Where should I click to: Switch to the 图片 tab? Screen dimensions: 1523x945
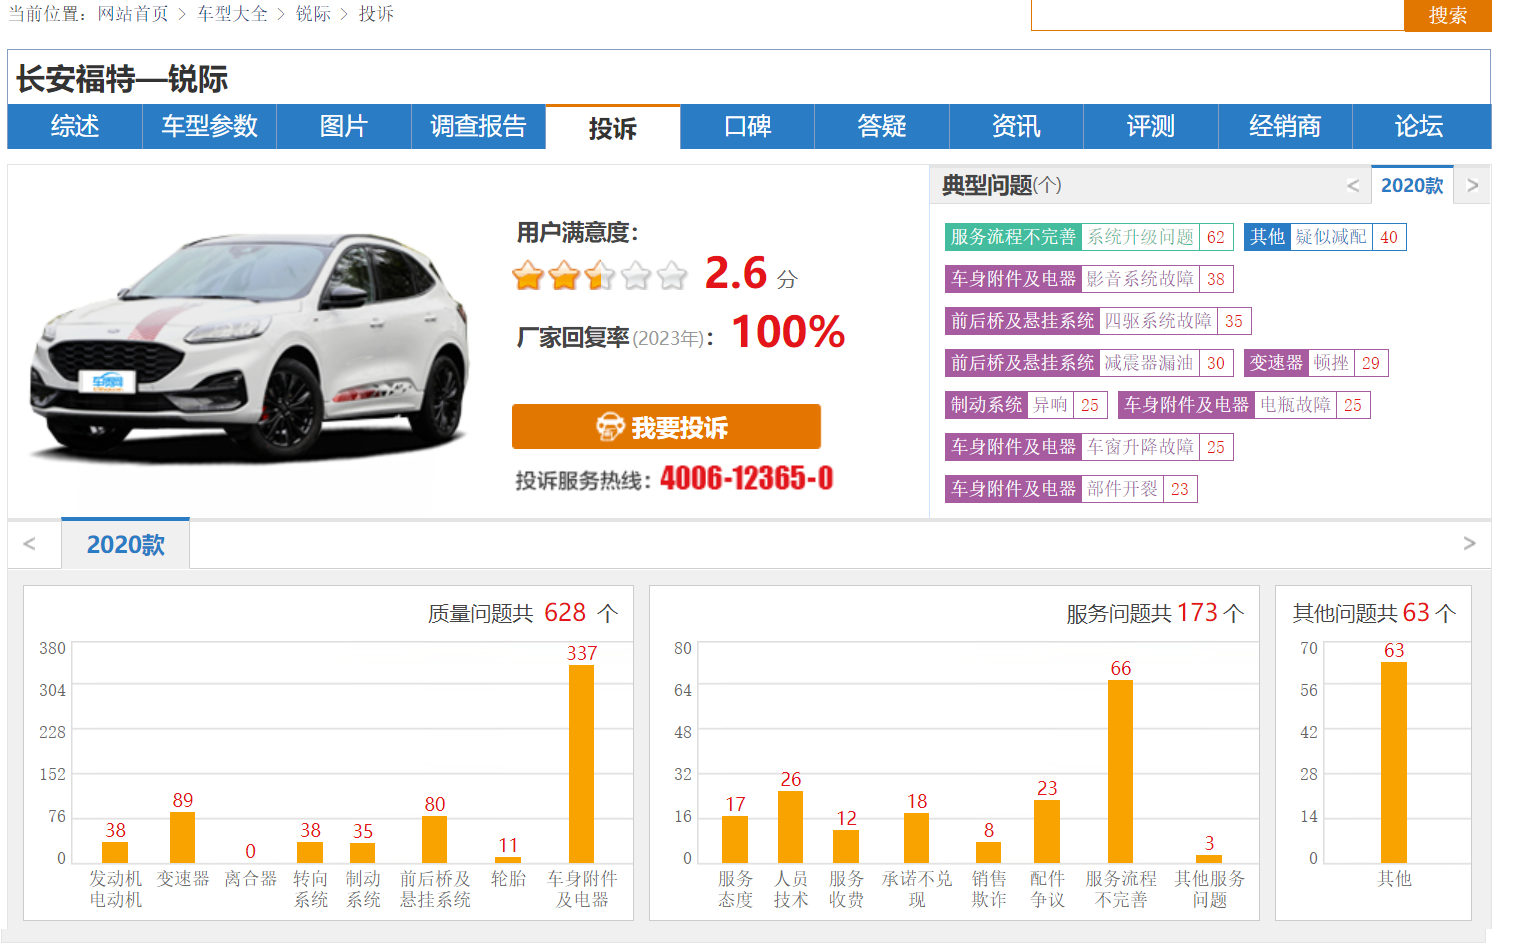pyautogui.click(x=344, y=126)
